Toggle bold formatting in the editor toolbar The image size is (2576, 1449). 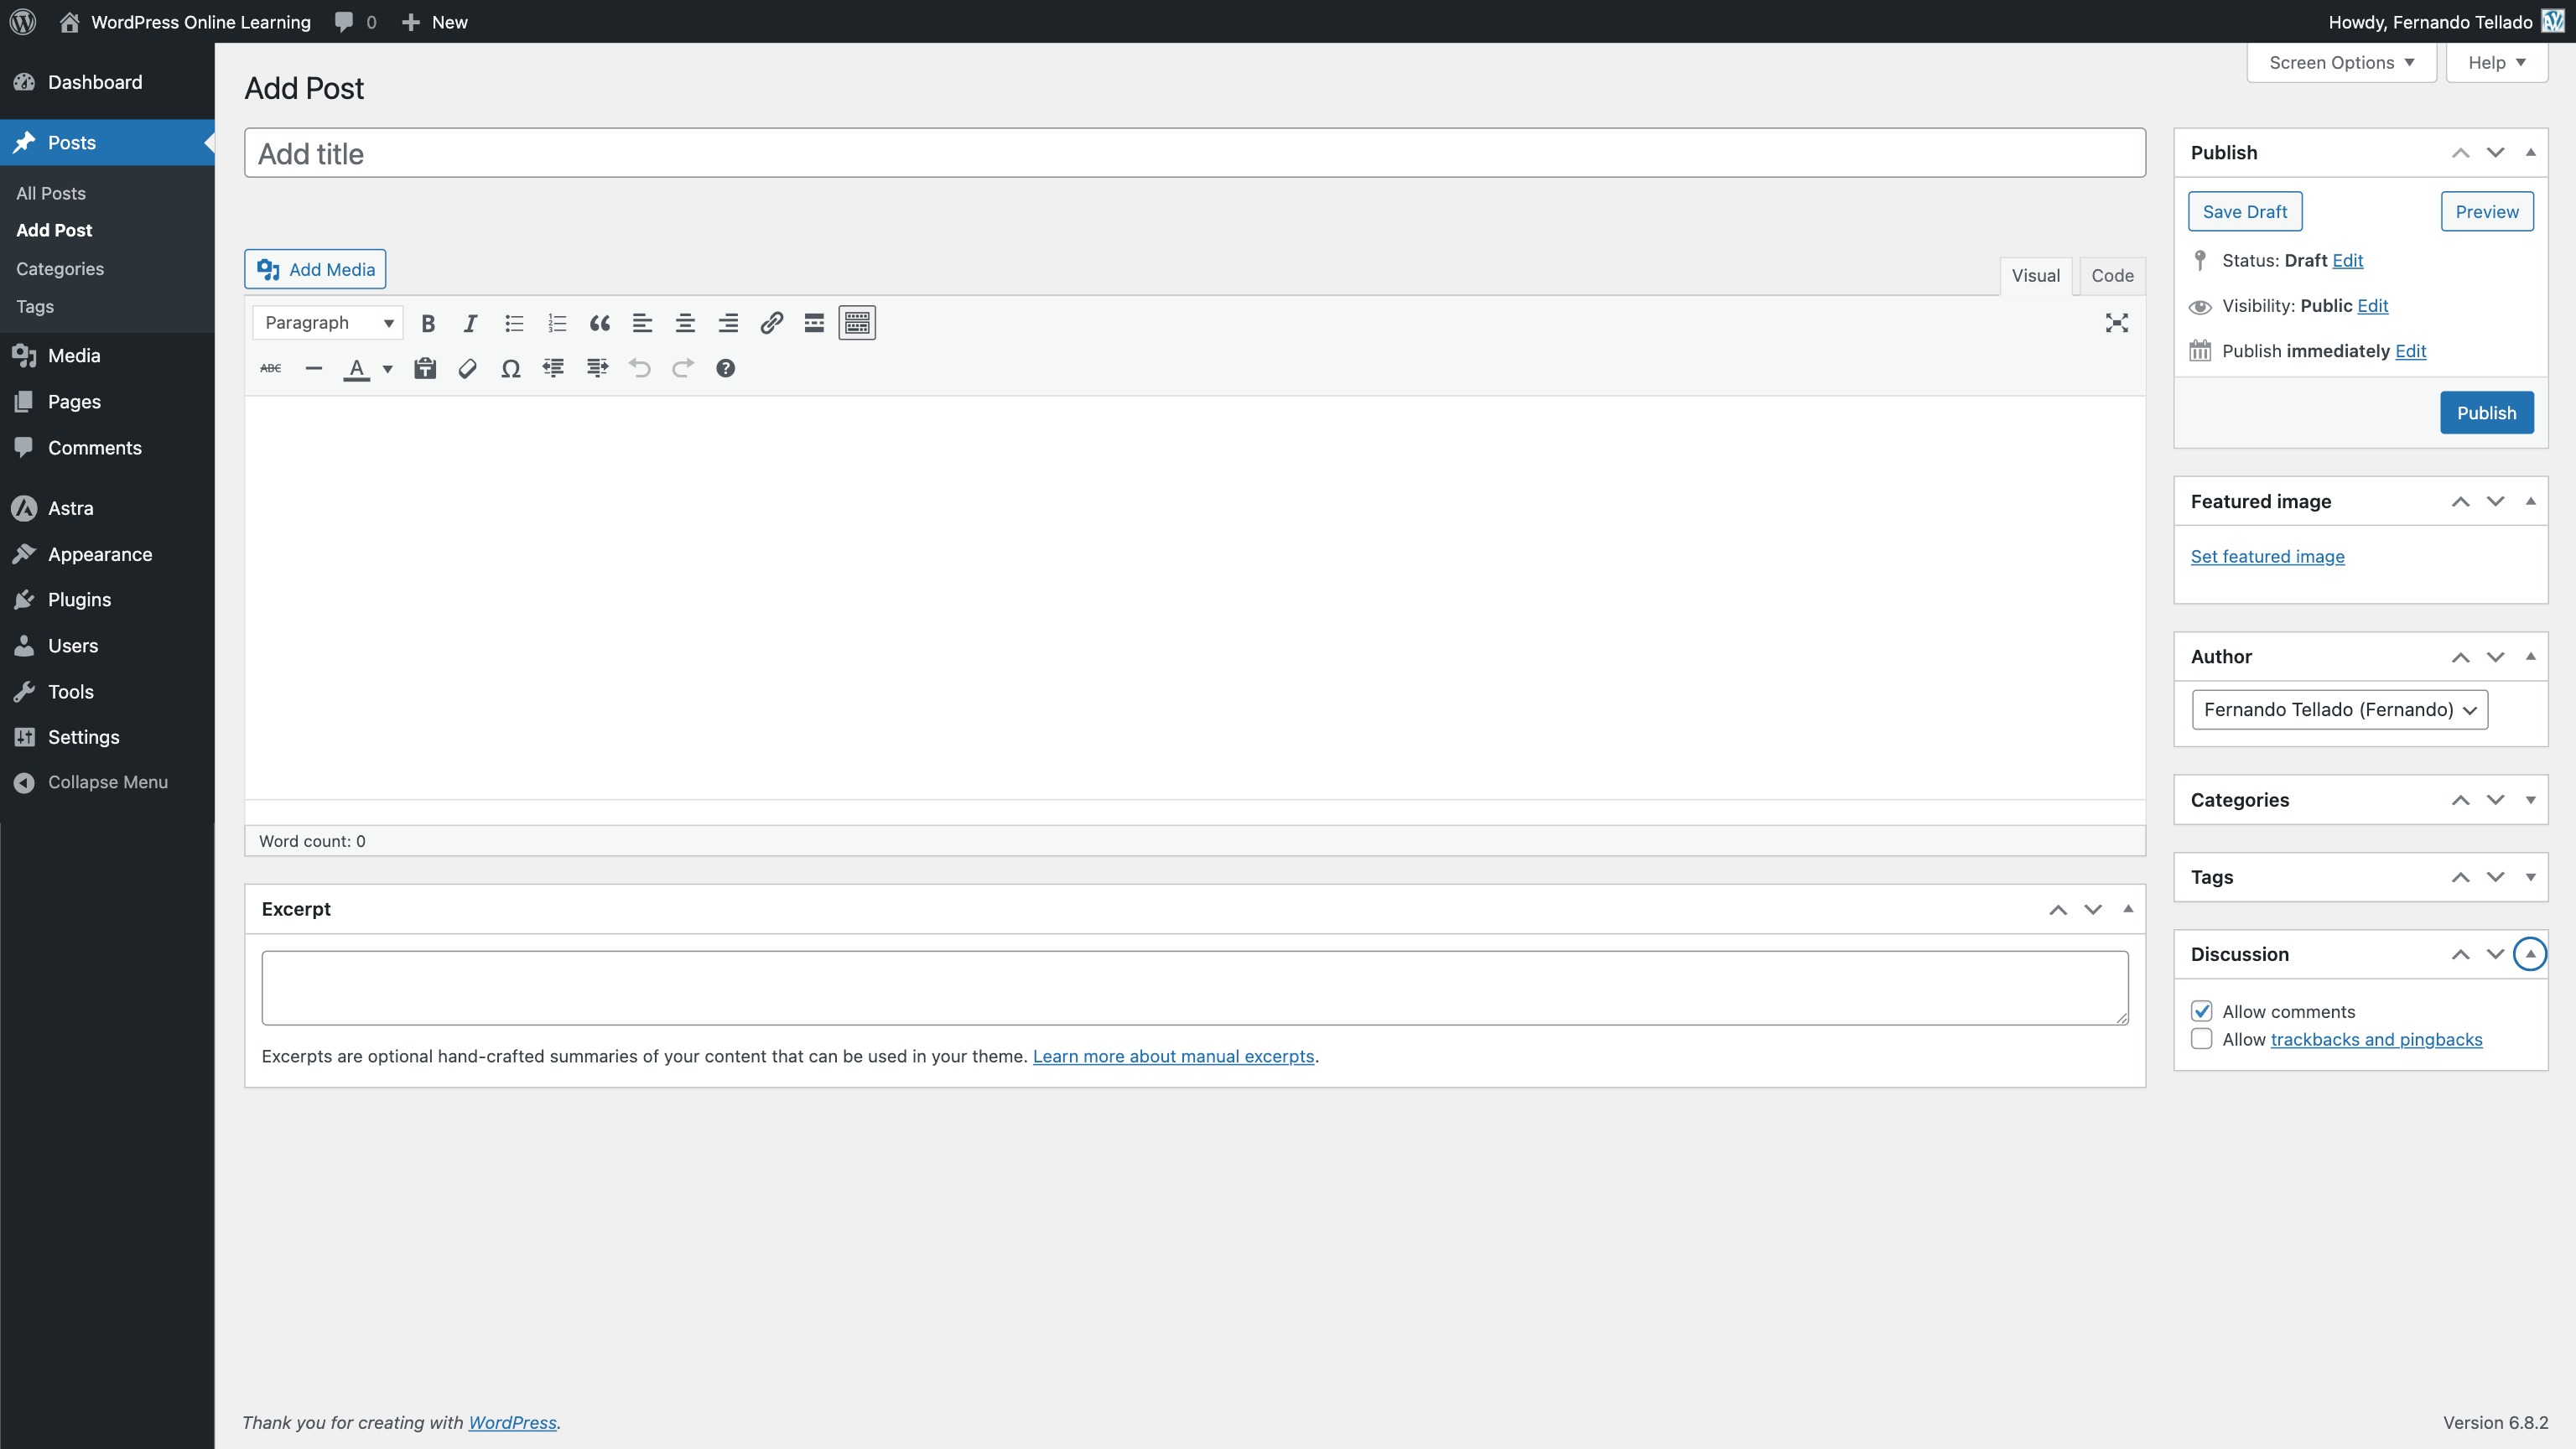(x=428, y=322)
